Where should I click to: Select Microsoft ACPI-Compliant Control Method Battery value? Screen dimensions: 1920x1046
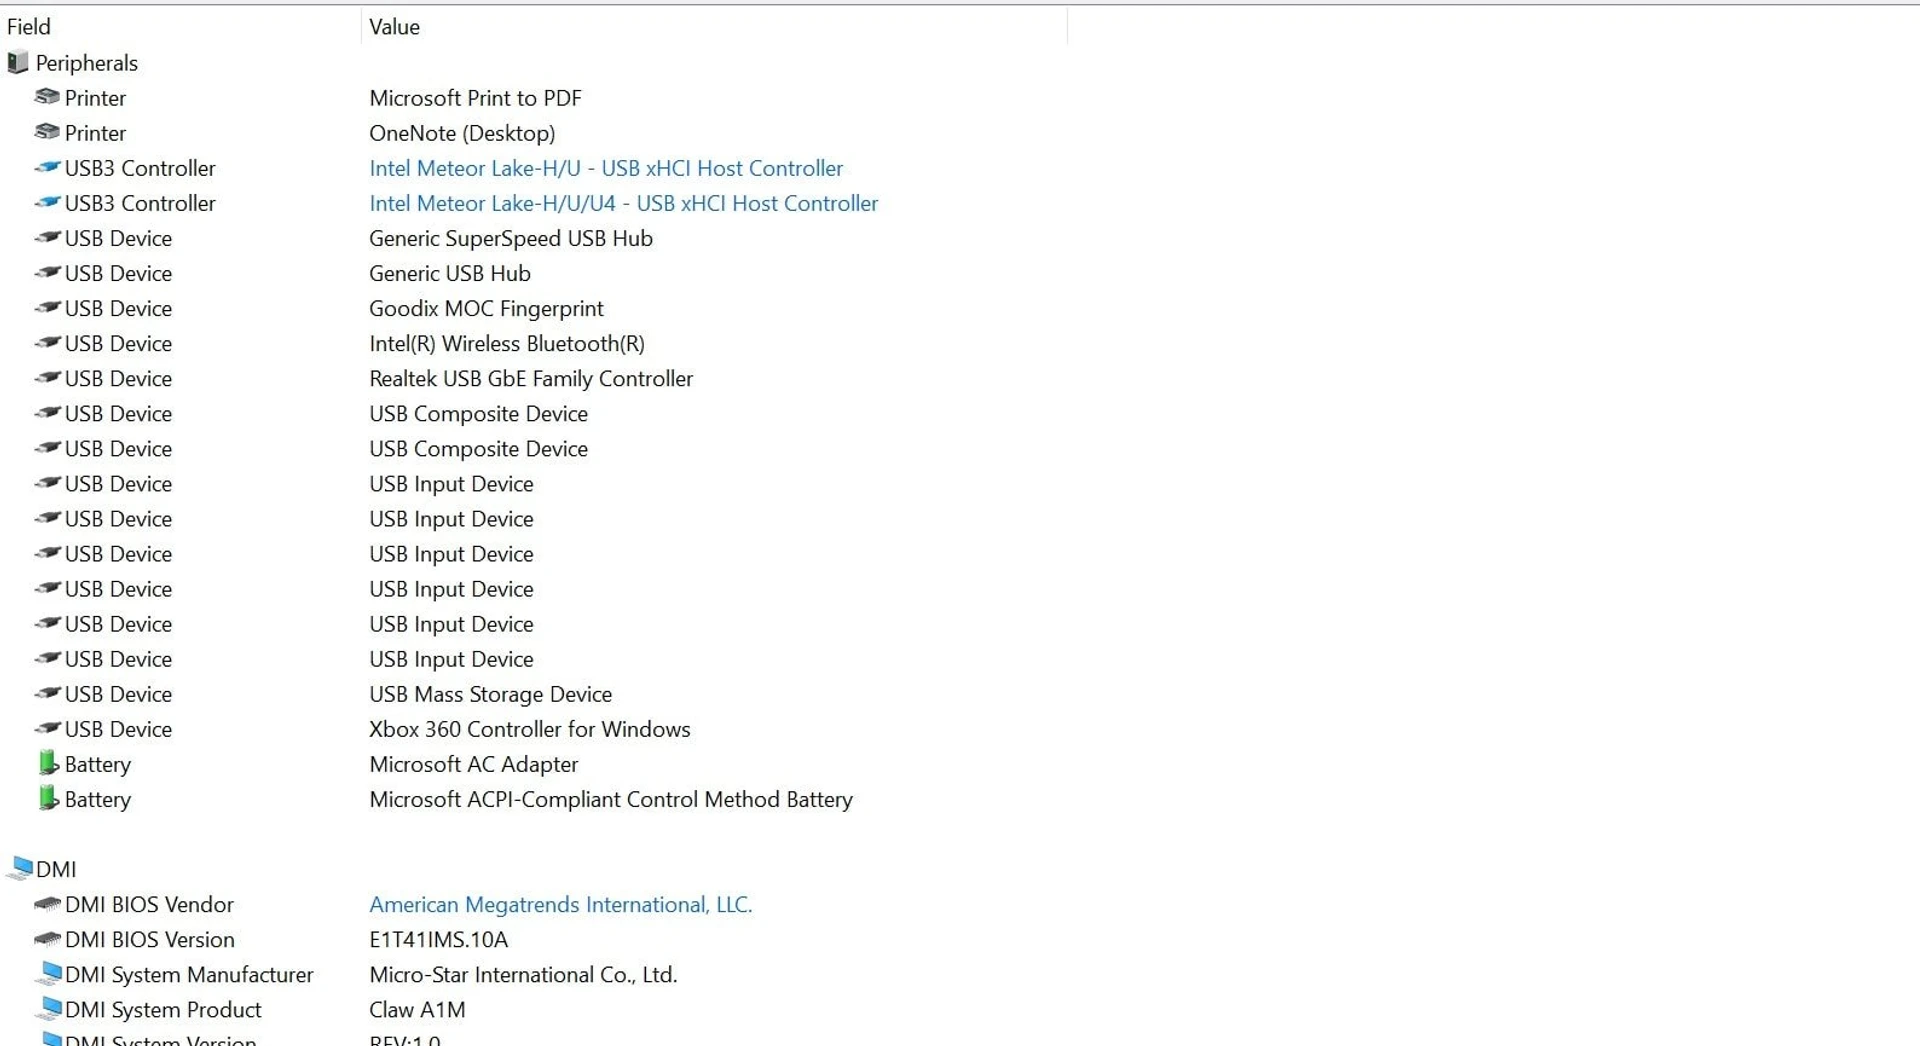coord(611,799)
